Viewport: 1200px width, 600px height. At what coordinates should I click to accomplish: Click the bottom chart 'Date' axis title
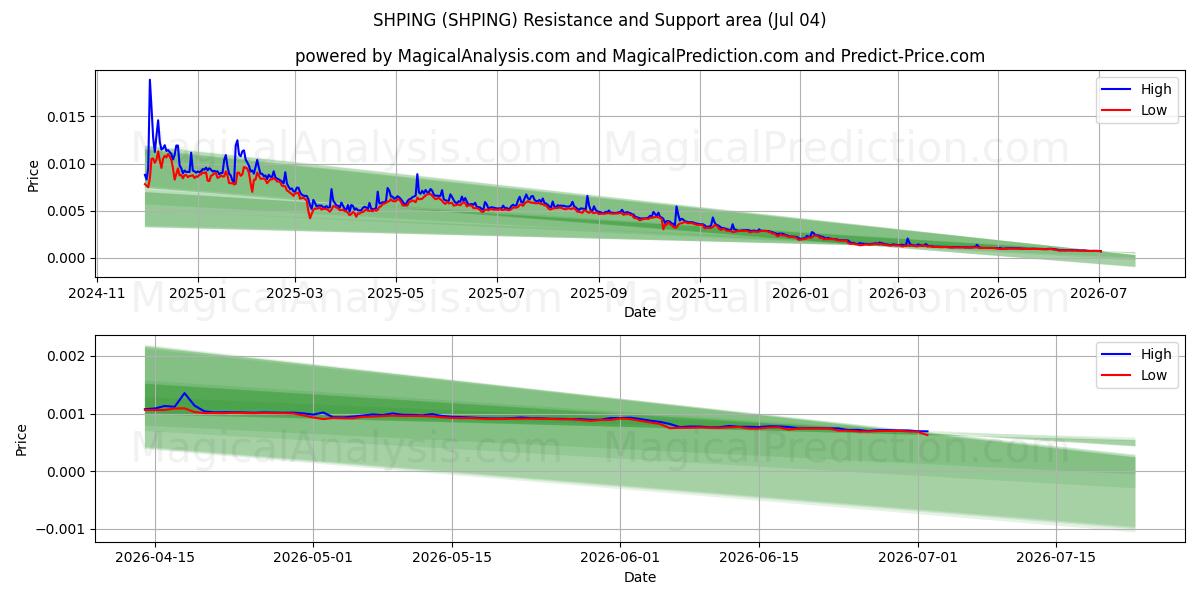tap(640, 577)
